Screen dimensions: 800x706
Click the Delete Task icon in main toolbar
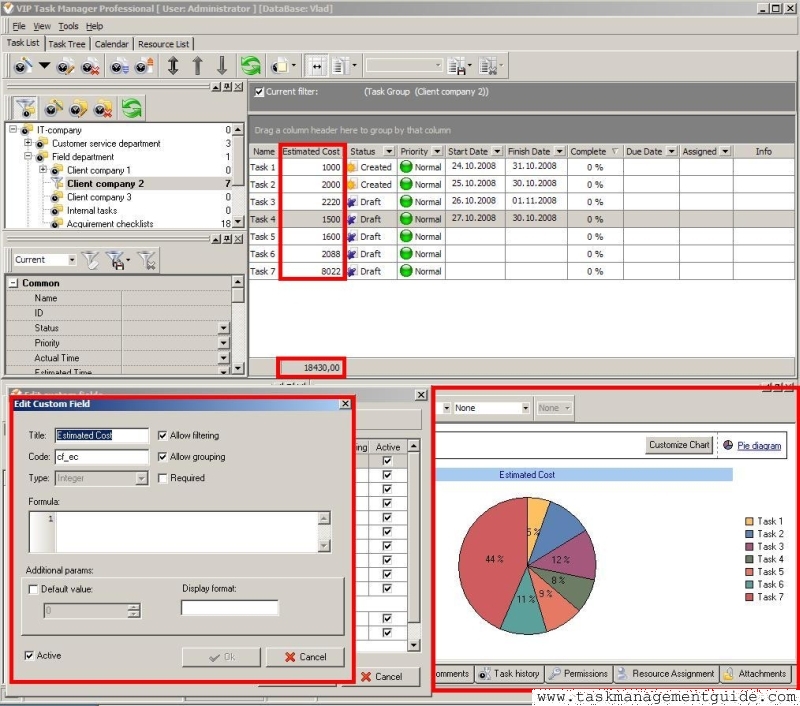point(90,66)
